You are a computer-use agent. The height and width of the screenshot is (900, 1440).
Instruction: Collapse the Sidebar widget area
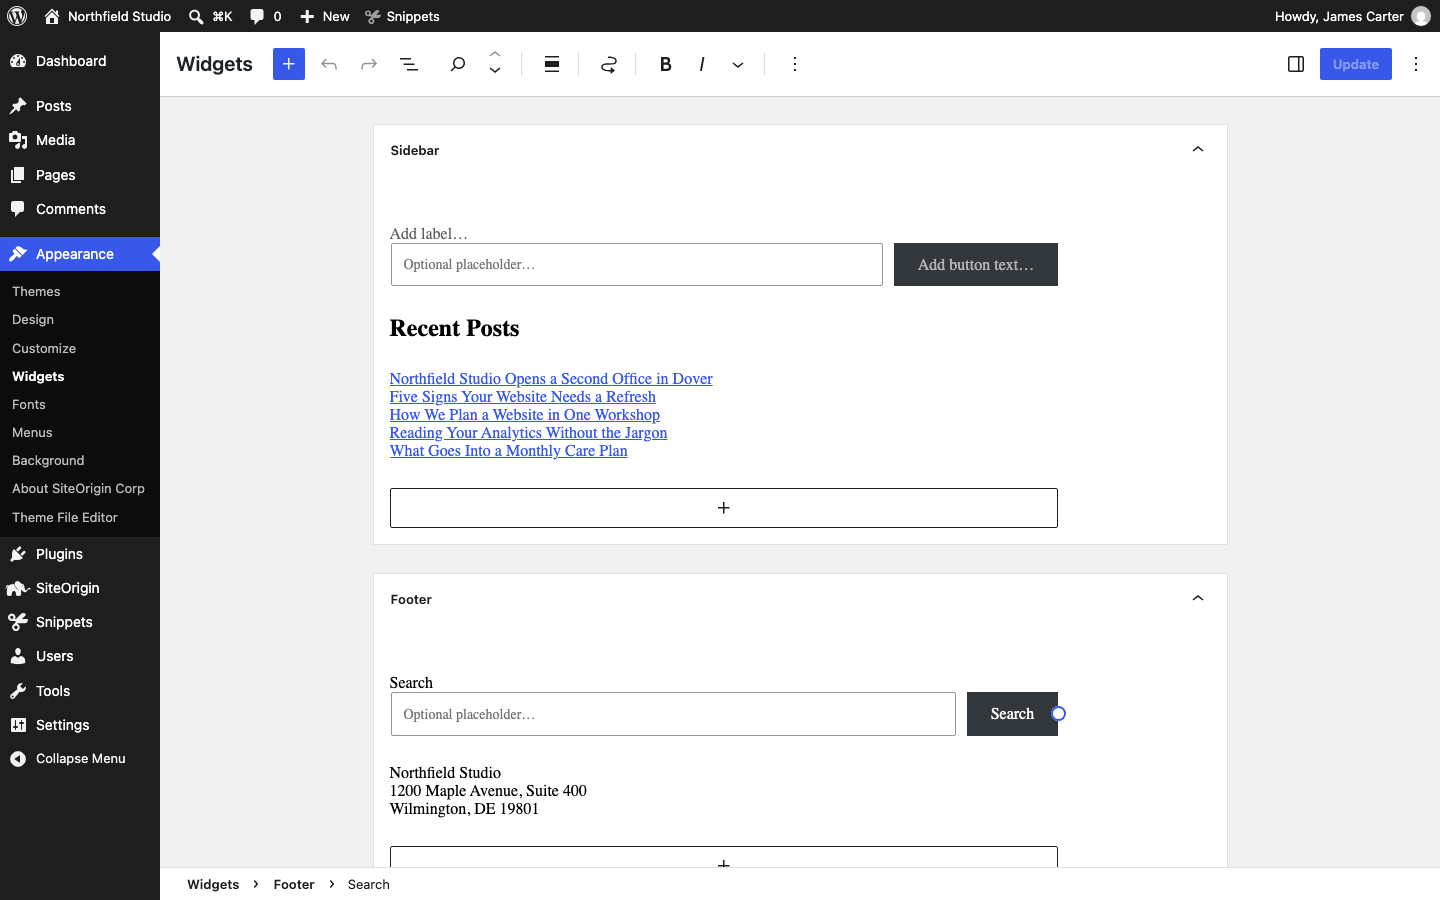click(x=1198, y=150)
